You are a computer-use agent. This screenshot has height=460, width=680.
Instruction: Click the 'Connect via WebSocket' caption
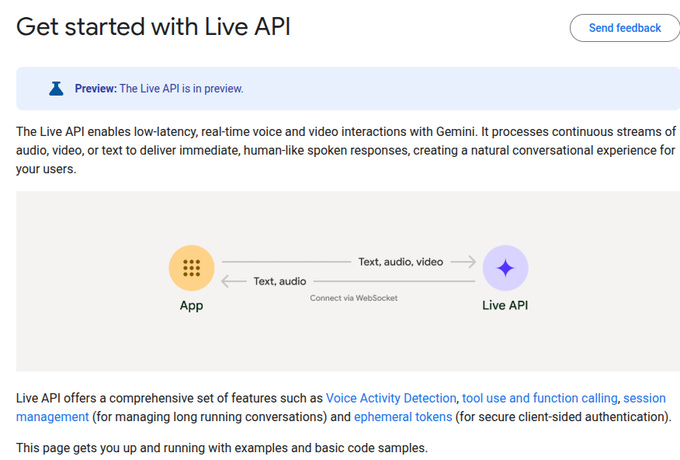353,298
